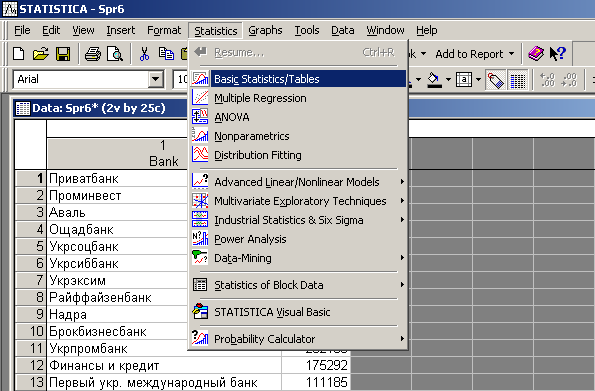This screenshot has width=595, height=391.
Task: Click the Nonparametrics histogram icon
Action: (200, 136)
